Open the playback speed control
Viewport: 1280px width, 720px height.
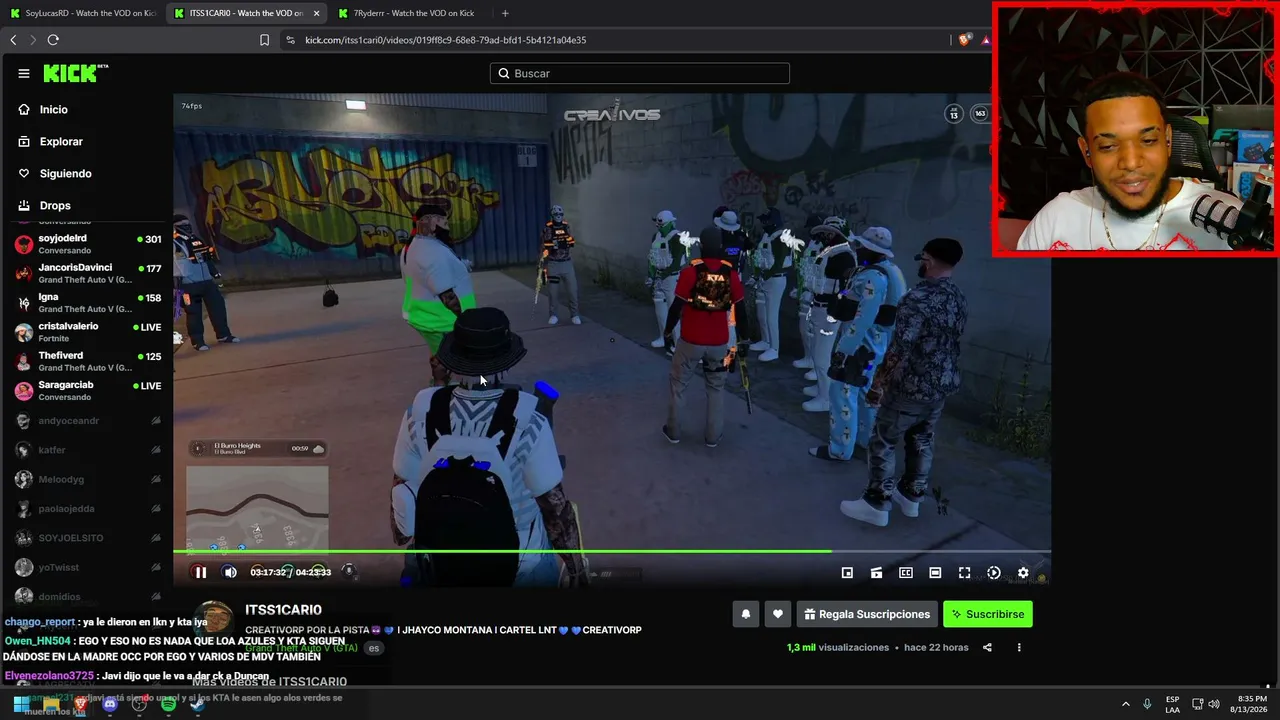coord(994,573)
